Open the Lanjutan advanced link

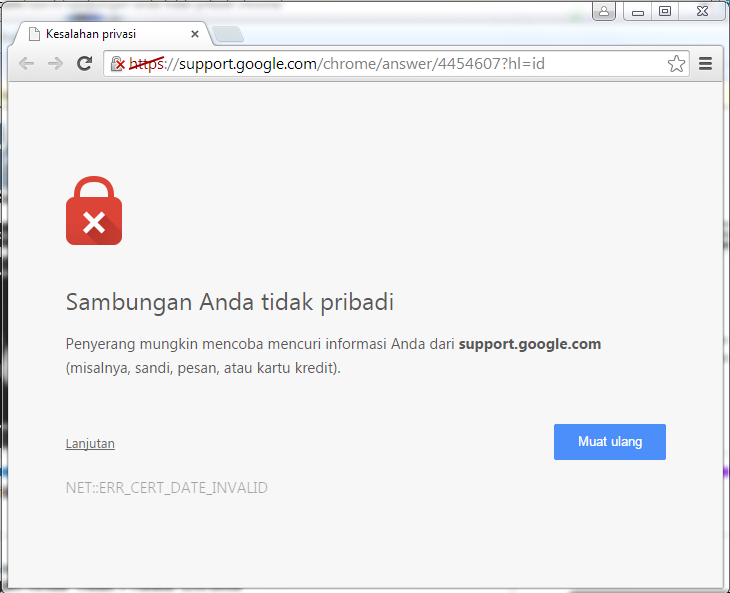coord(90,444)
